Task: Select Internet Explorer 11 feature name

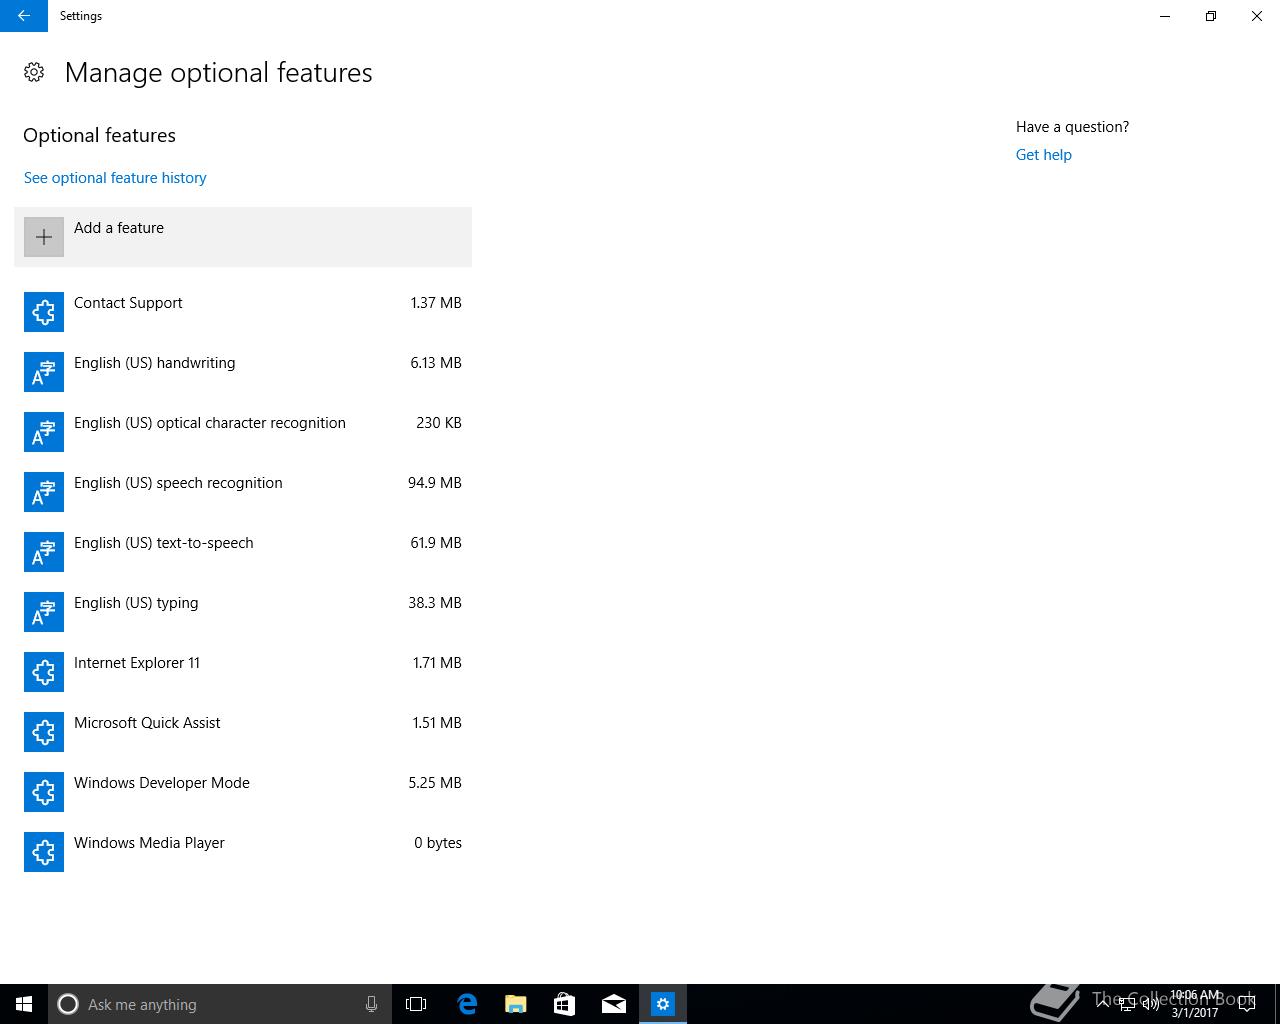Action: point(137,663)
